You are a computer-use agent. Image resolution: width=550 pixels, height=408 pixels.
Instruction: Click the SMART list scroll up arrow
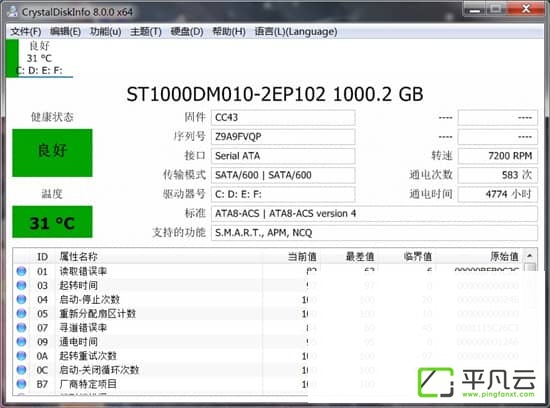(530, 256)
